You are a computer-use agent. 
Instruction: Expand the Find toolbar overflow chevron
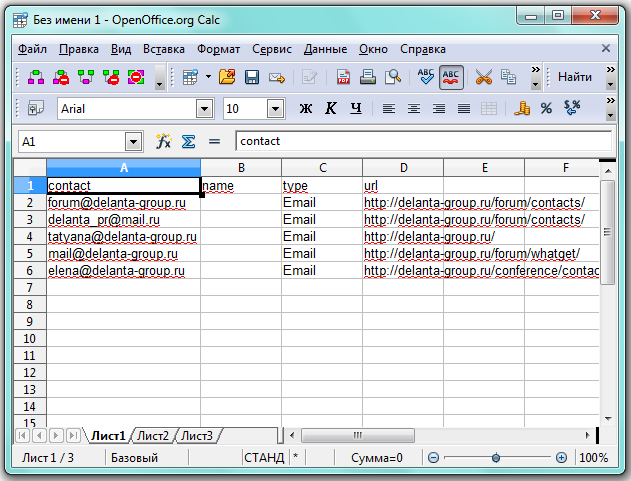610,69
